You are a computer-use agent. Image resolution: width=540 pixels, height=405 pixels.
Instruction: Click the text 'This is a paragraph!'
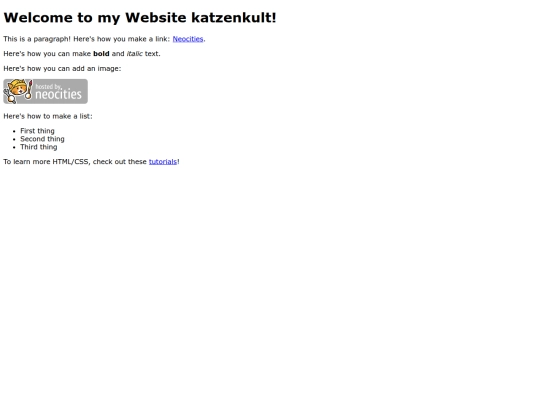pyautogui.click(x=37, y=39)
